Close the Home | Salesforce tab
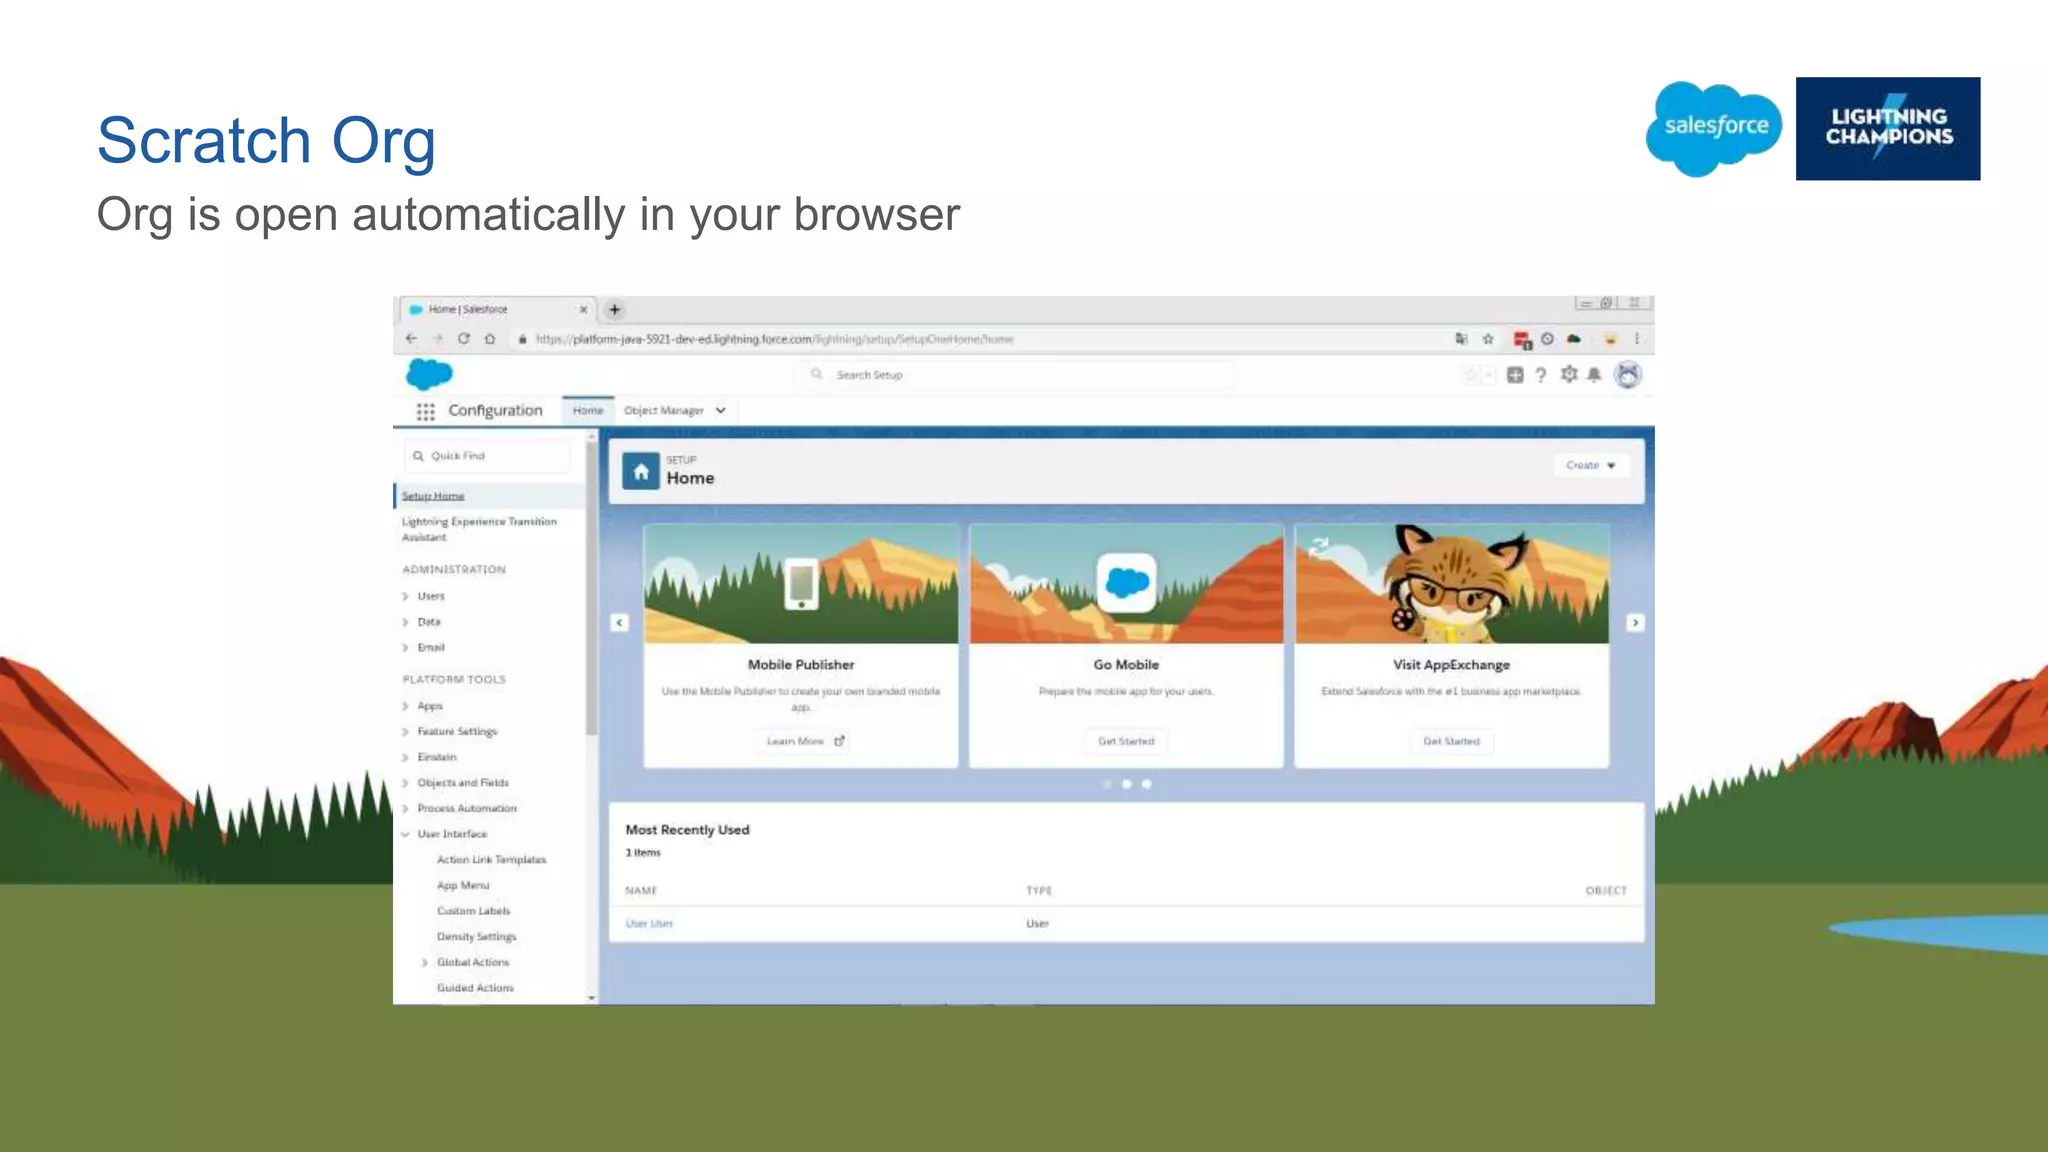 click(x=583, y=310)
